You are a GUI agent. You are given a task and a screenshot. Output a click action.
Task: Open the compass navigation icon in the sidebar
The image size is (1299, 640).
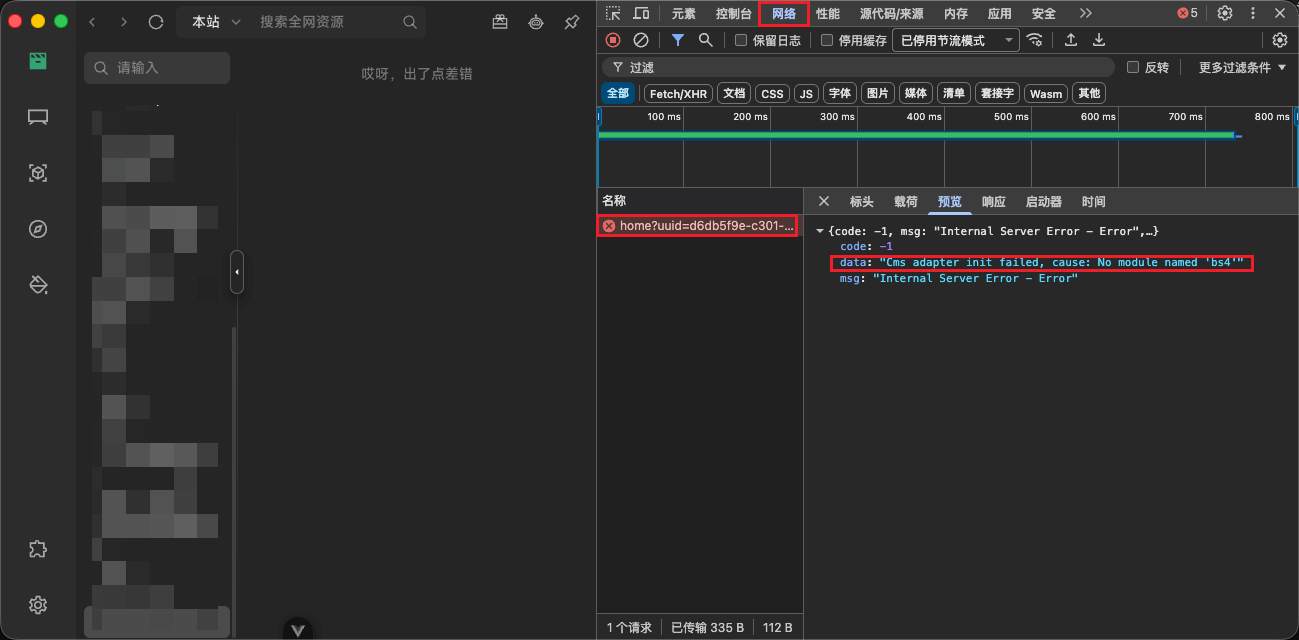38,229
